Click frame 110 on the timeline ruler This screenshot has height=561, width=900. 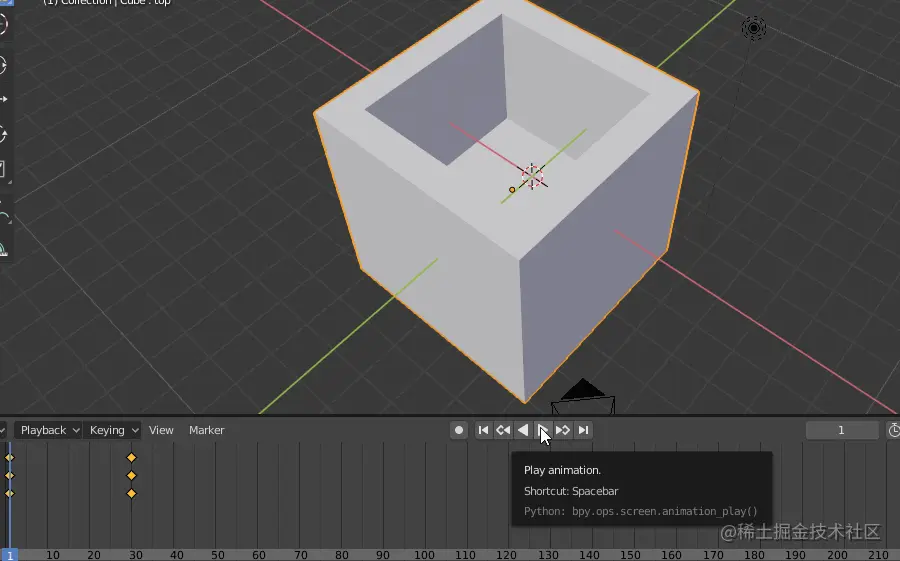click(465, 555)
